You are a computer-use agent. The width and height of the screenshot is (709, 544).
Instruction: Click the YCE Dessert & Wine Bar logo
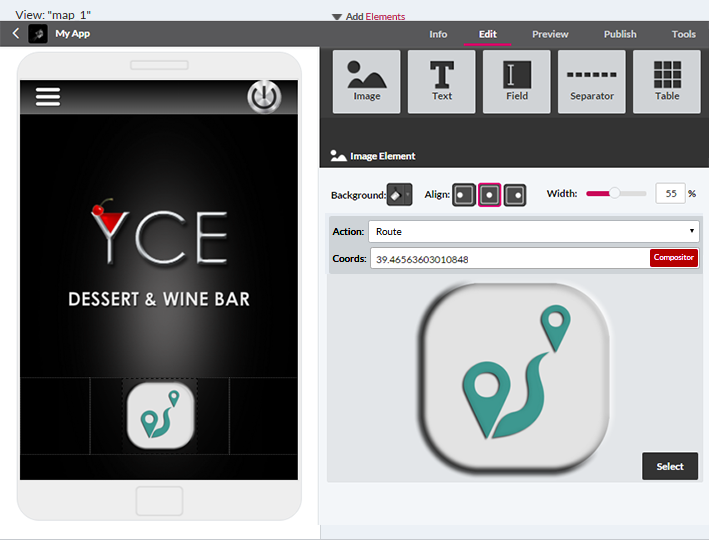(x=159, y=253)
